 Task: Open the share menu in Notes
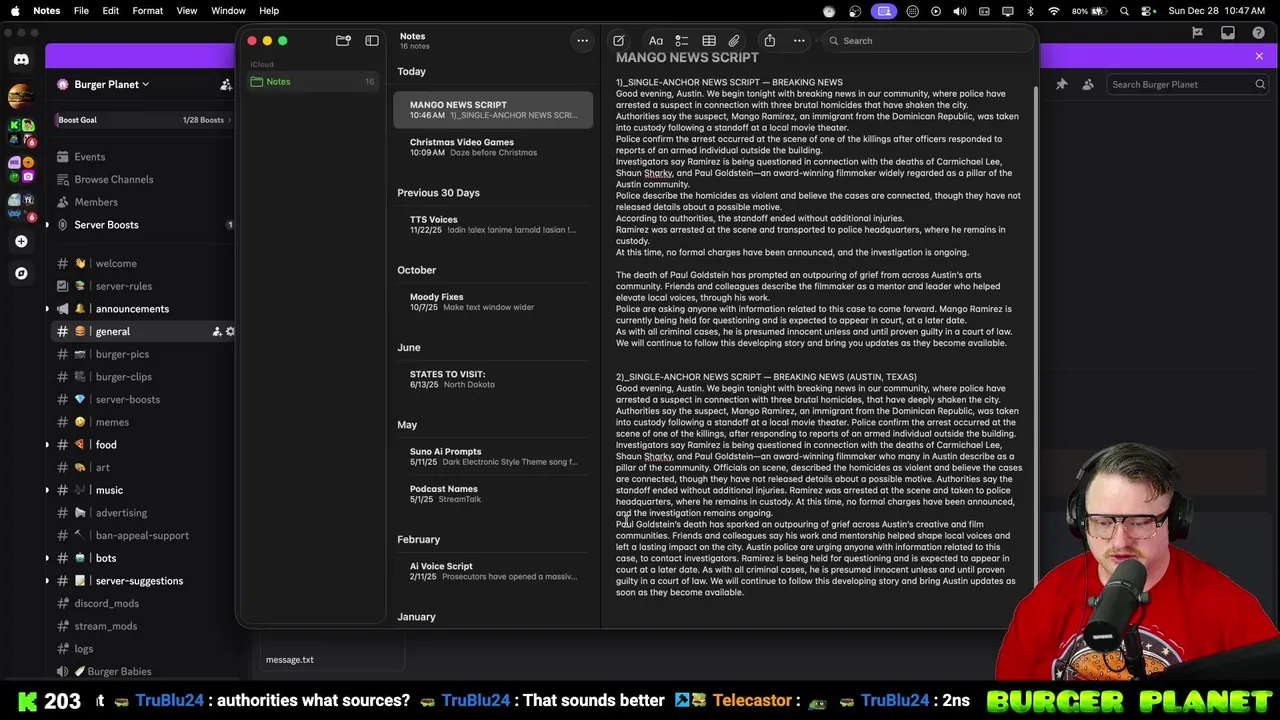click(x=770, y=41)
